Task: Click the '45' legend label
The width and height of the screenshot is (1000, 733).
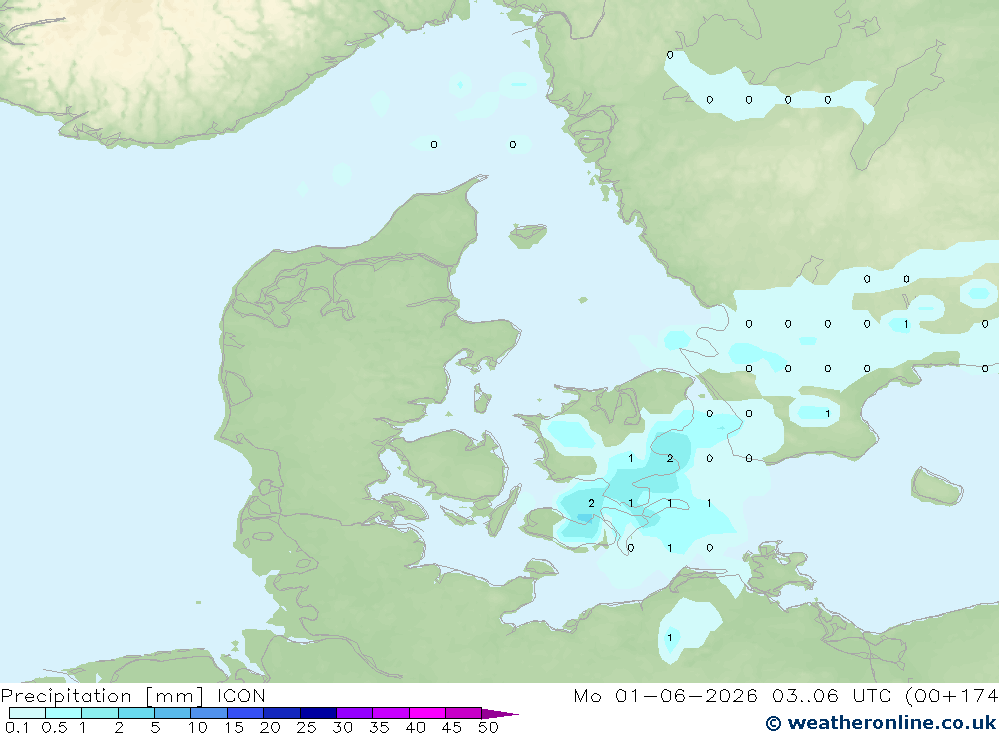Action: point(452,727)
